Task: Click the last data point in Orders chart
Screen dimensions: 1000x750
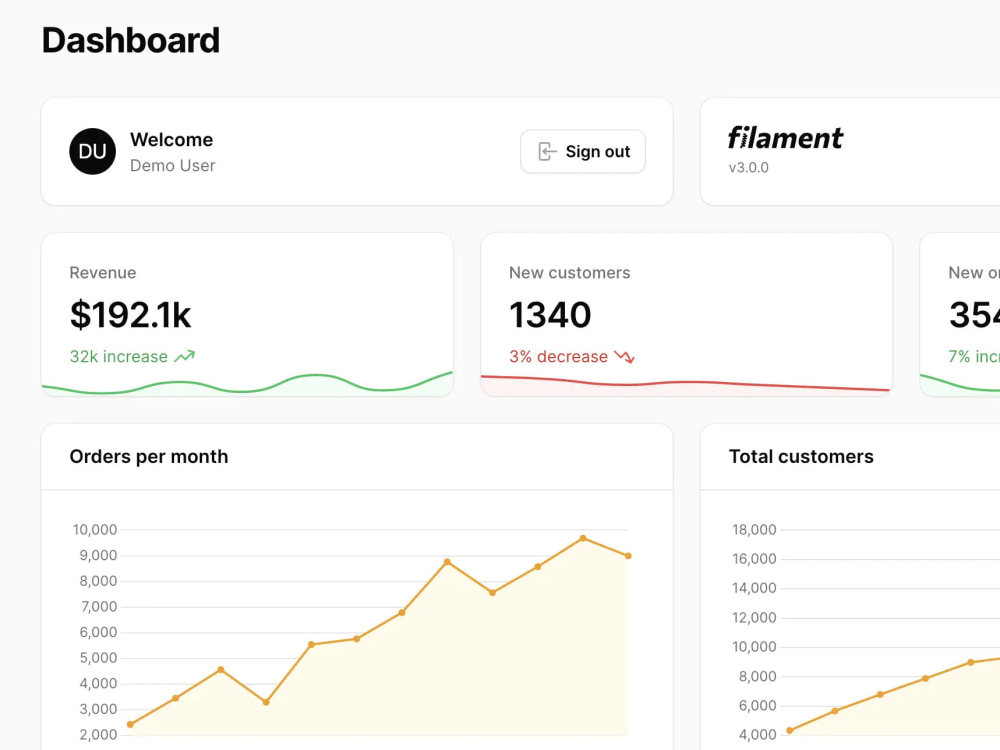Action: pyautogui.click(x=628, y=556)
